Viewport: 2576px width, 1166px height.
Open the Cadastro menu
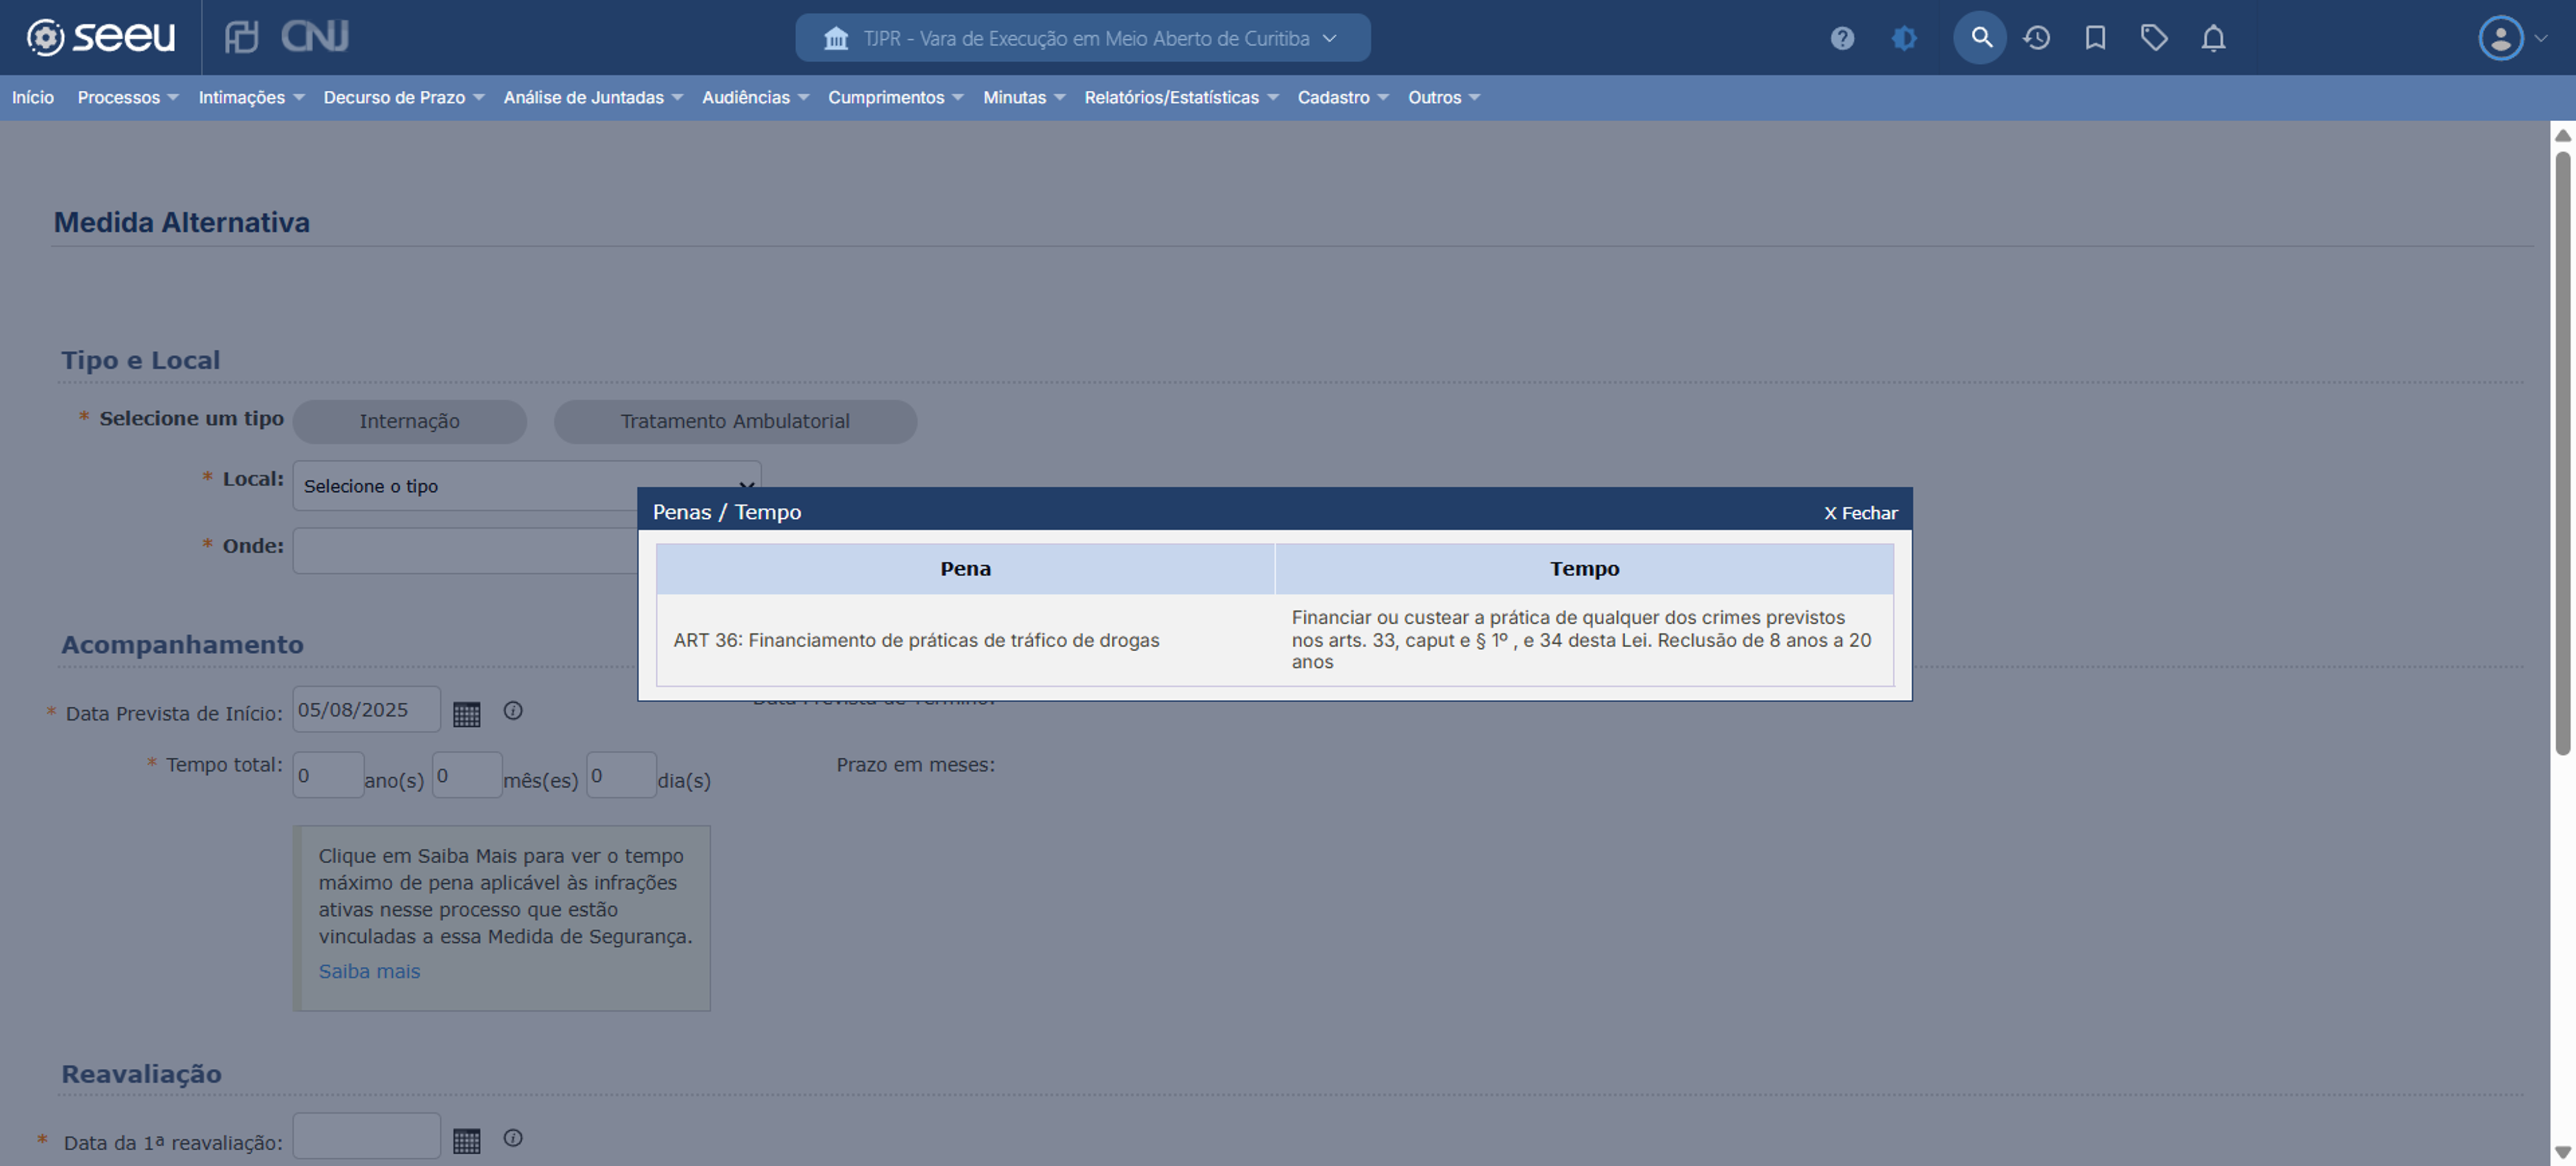[x=1343, y=97]
